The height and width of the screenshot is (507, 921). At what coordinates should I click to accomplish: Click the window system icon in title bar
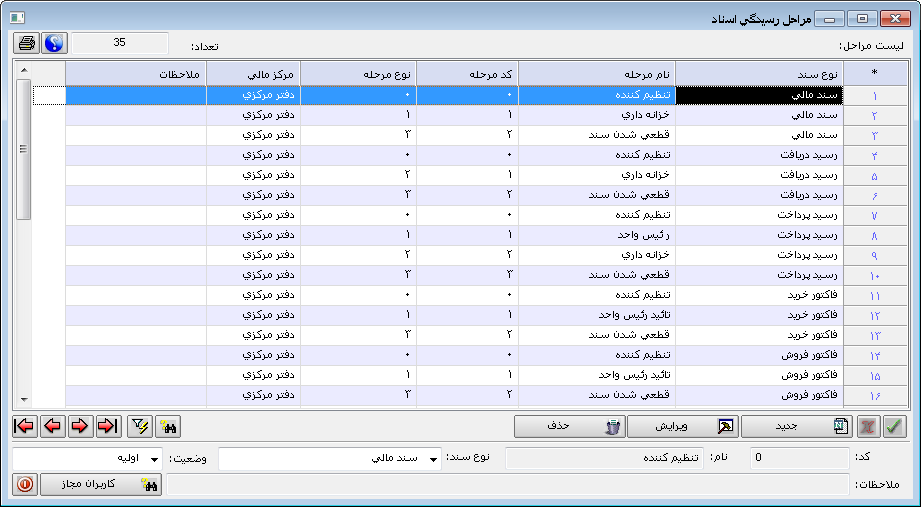[17, 18]
